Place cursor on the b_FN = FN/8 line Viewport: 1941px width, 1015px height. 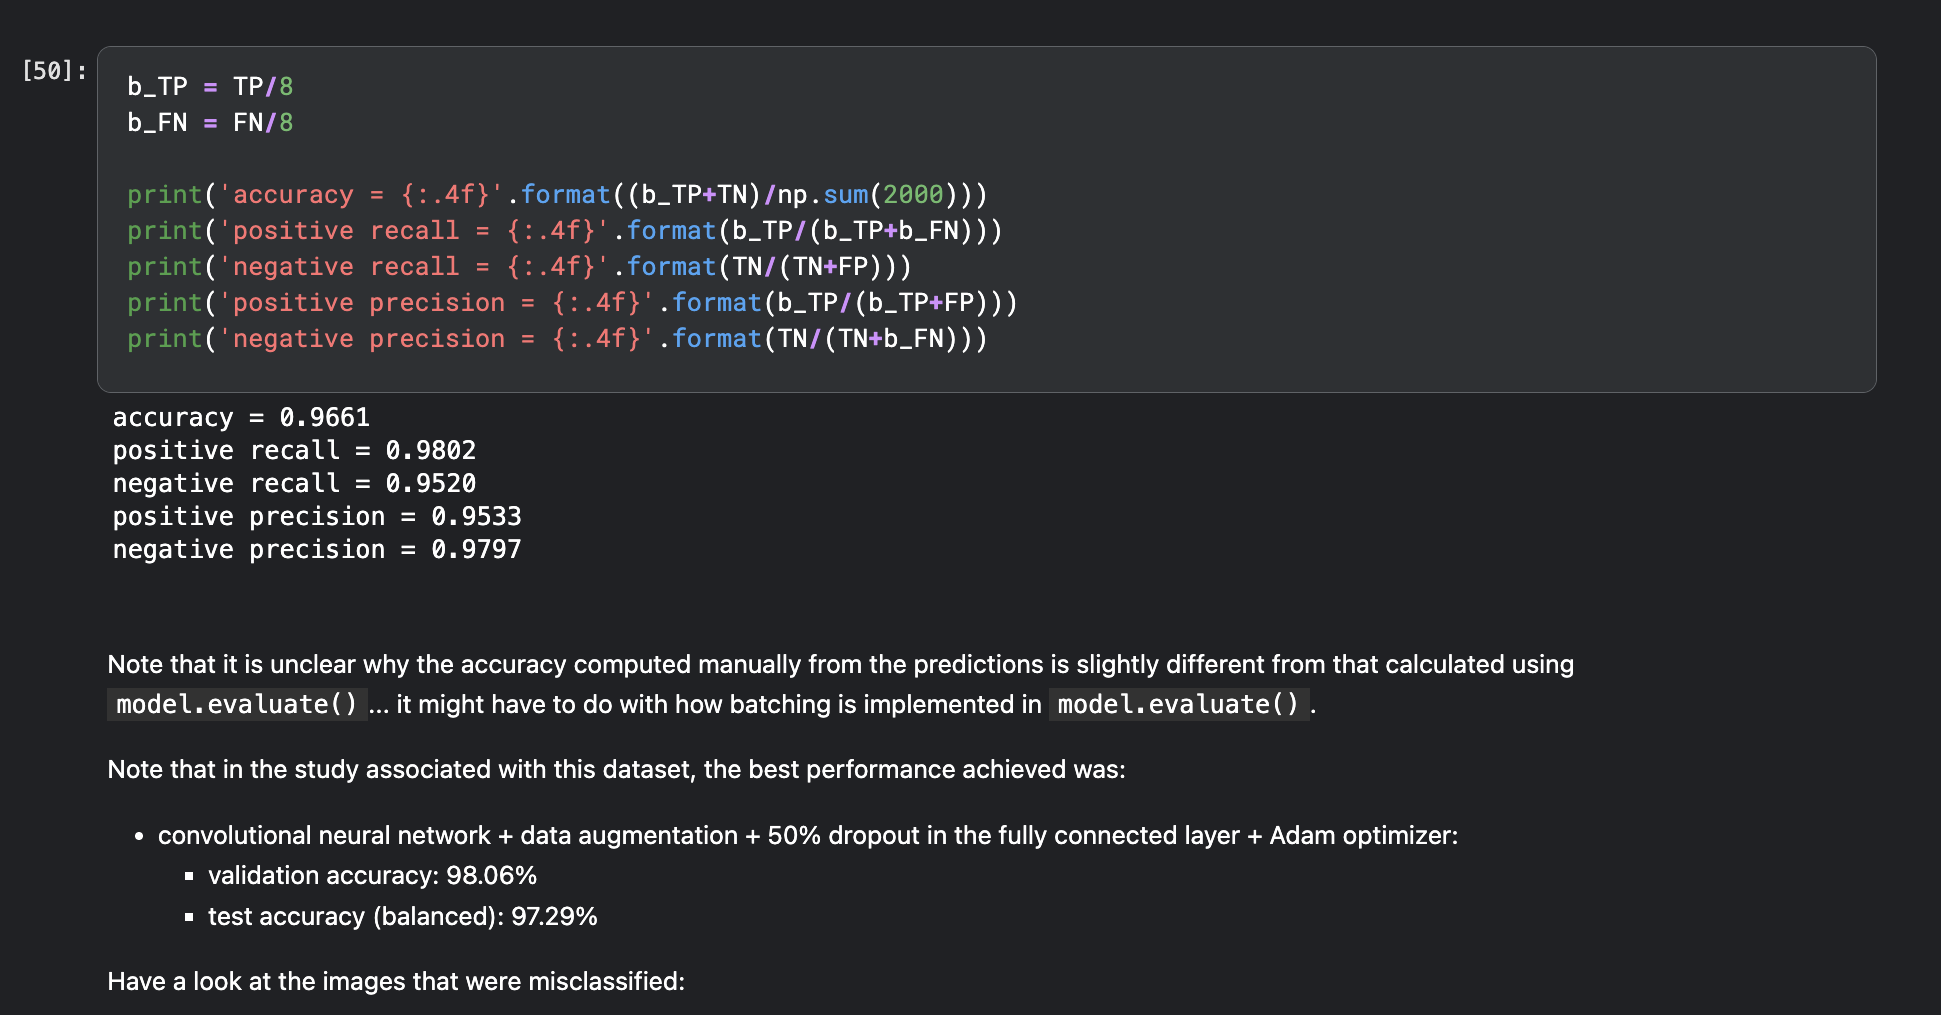coord(210,123)
